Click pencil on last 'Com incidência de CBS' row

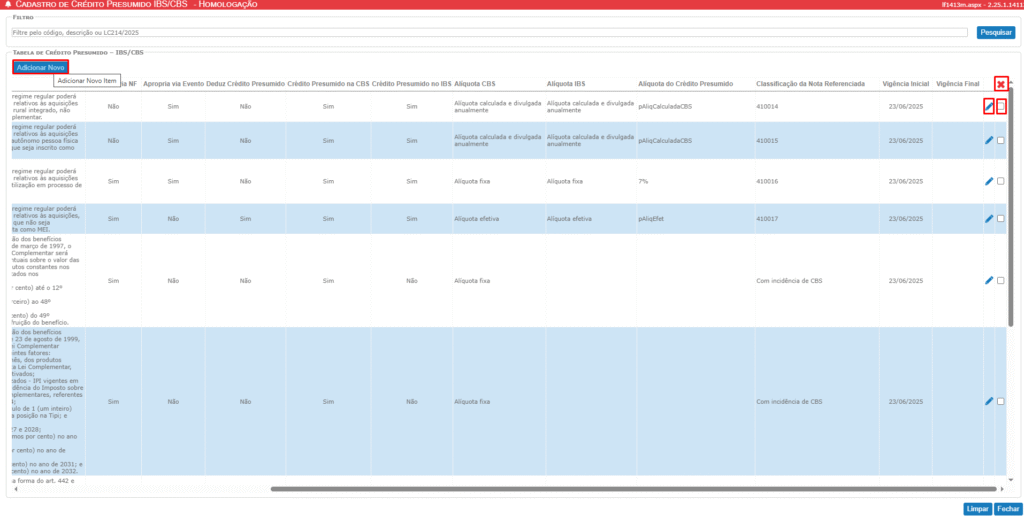(989, 401)
